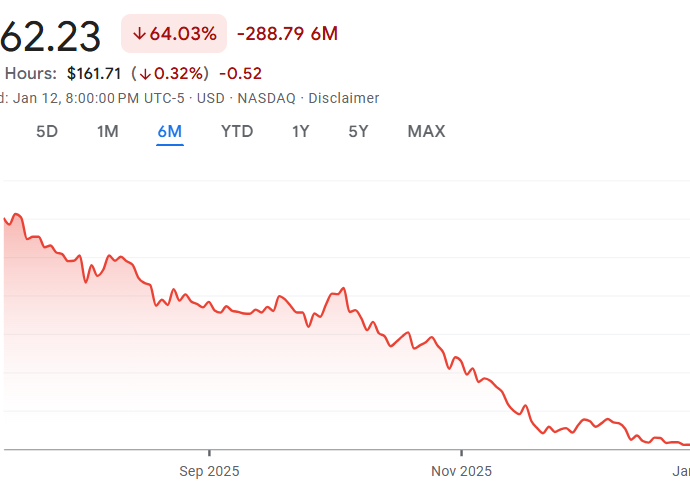Click the -288.79 6M change value
This screenshot has height=499, width=690.
[287, 34]
